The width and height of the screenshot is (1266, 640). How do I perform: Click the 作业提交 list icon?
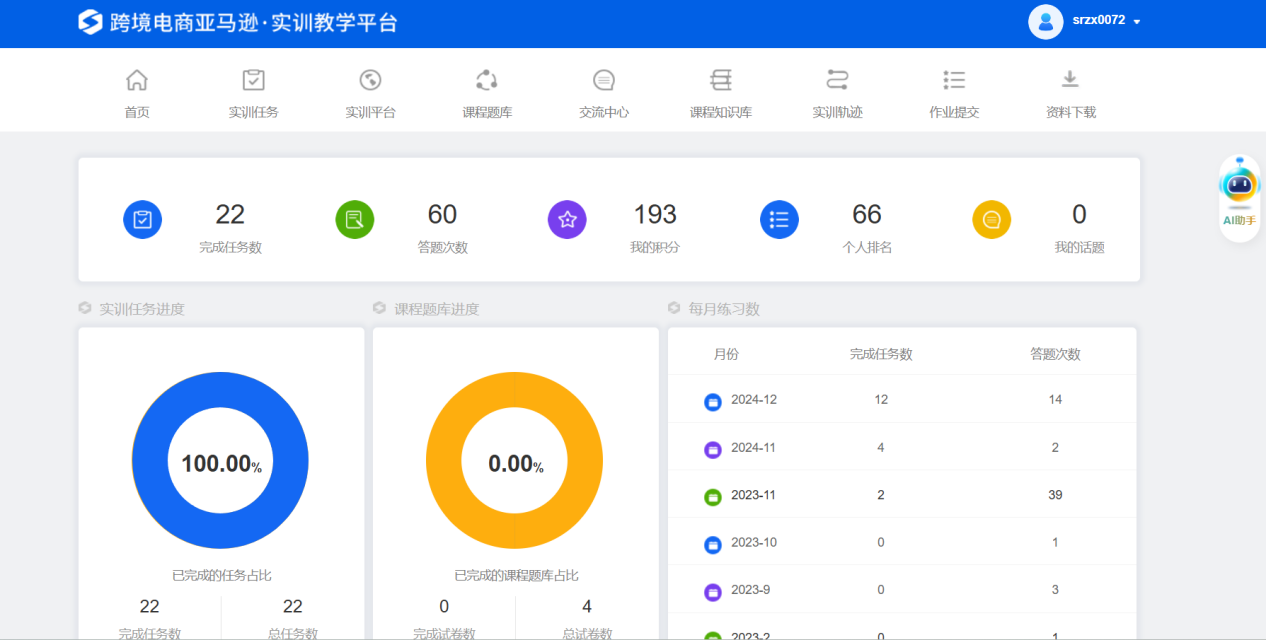tap(954, 80)
